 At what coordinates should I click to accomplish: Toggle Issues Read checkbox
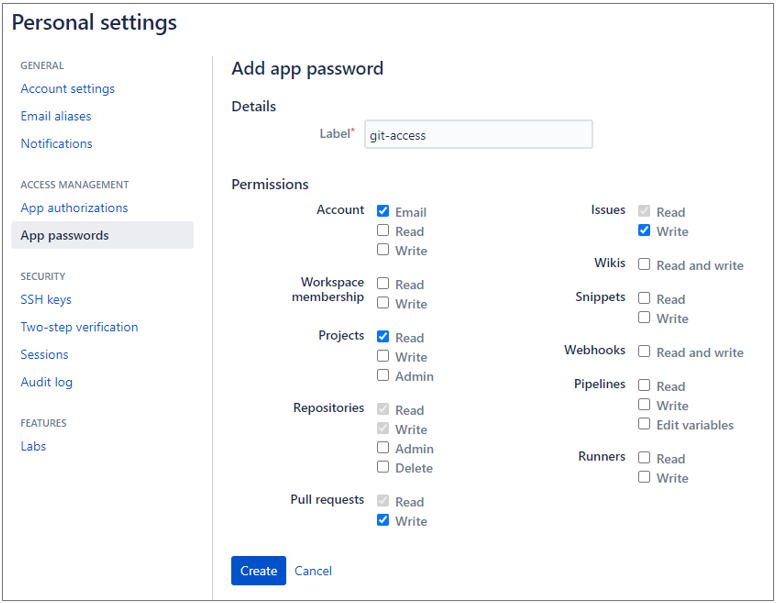tap(644, 211)
